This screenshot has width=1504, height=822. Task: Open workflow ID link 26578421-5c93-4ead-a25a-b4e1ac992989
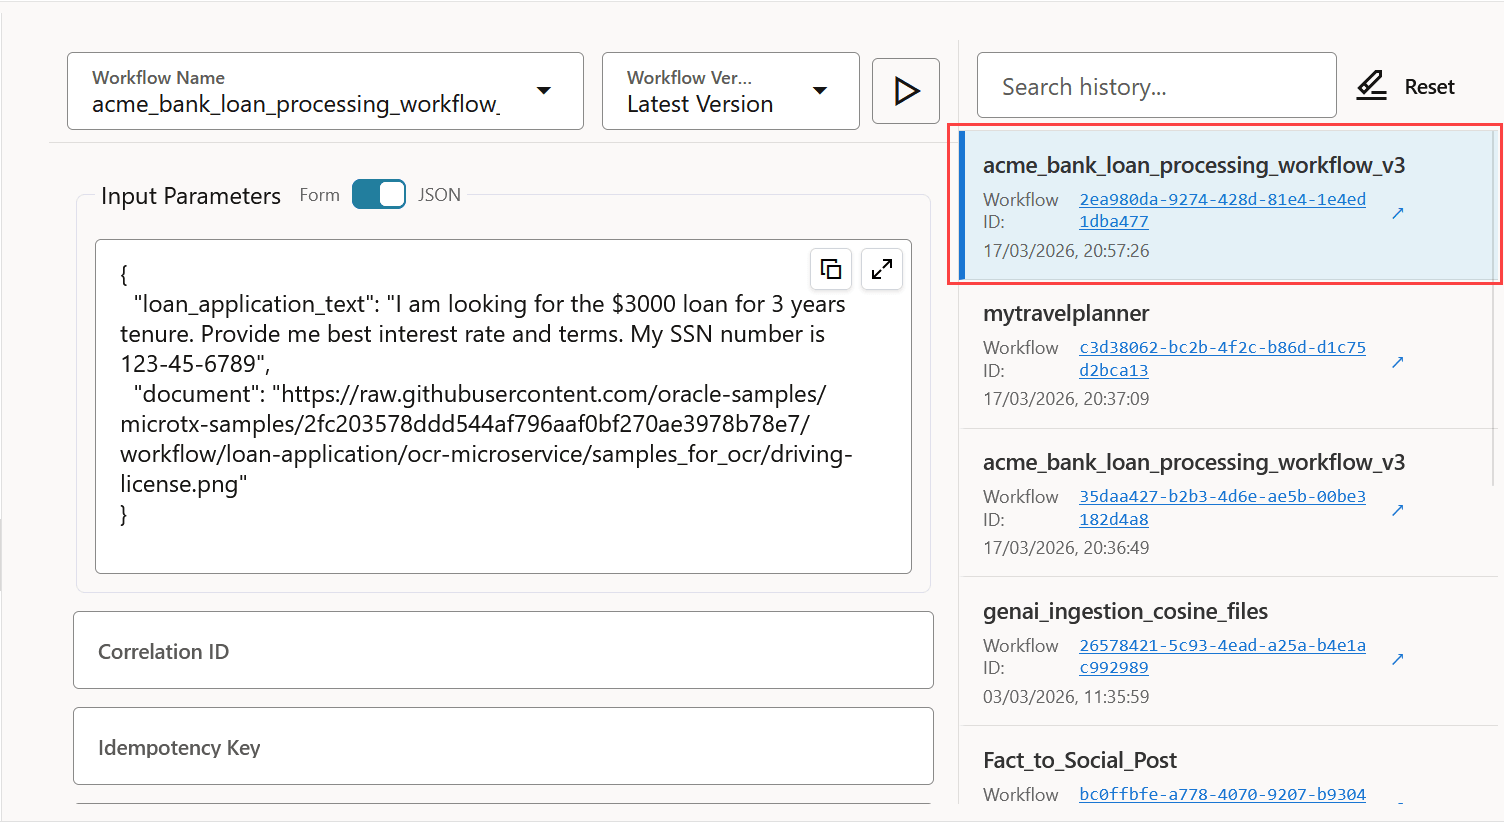1222,656
